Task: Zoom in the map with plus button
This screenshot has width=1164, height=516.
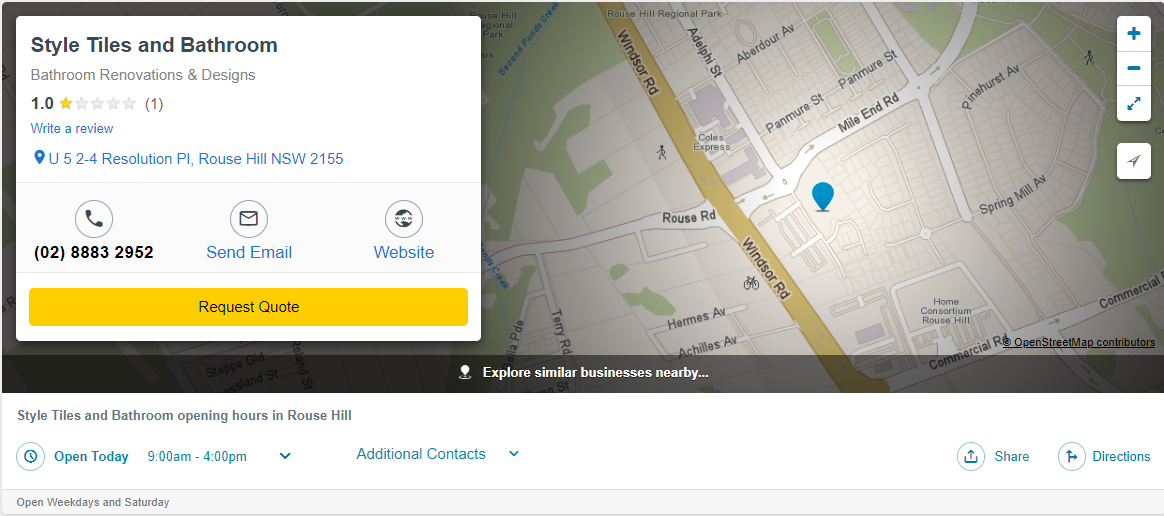Action: coord(1134,33)
